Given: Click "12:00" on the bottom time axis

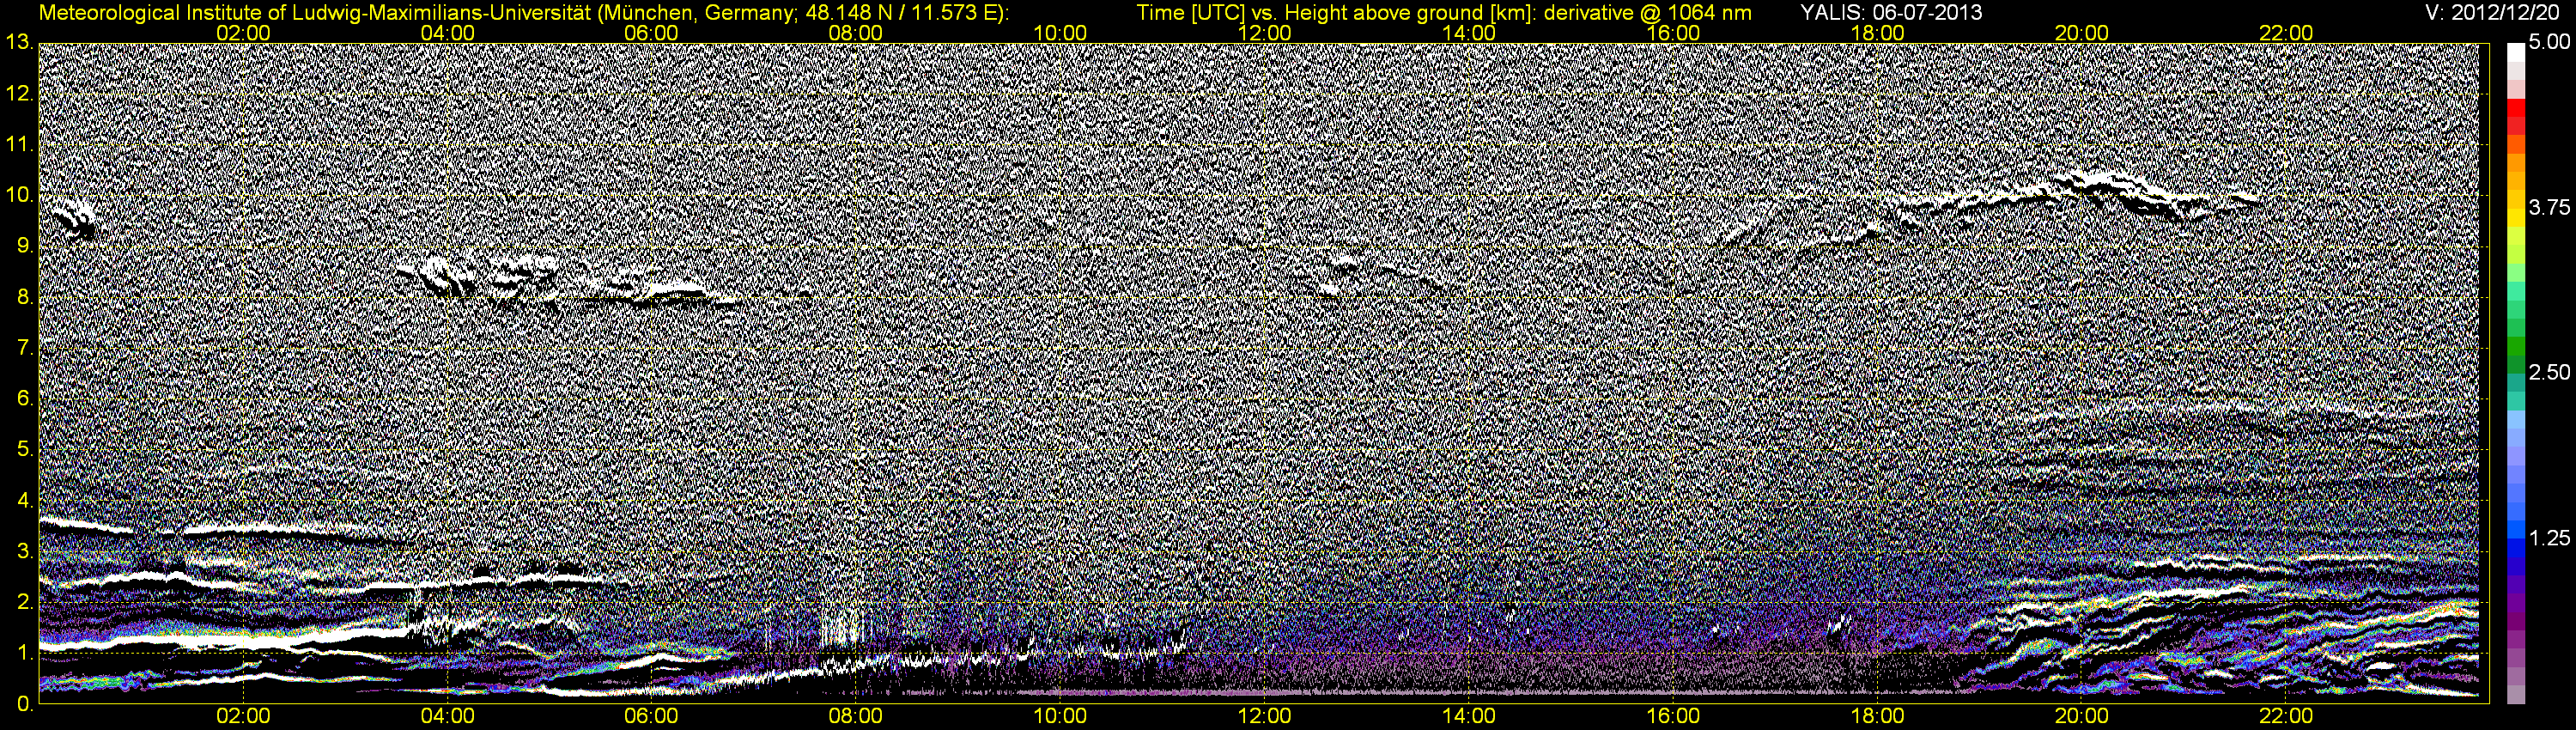Looking at the screenshot, I should [x=1265, y=716].
